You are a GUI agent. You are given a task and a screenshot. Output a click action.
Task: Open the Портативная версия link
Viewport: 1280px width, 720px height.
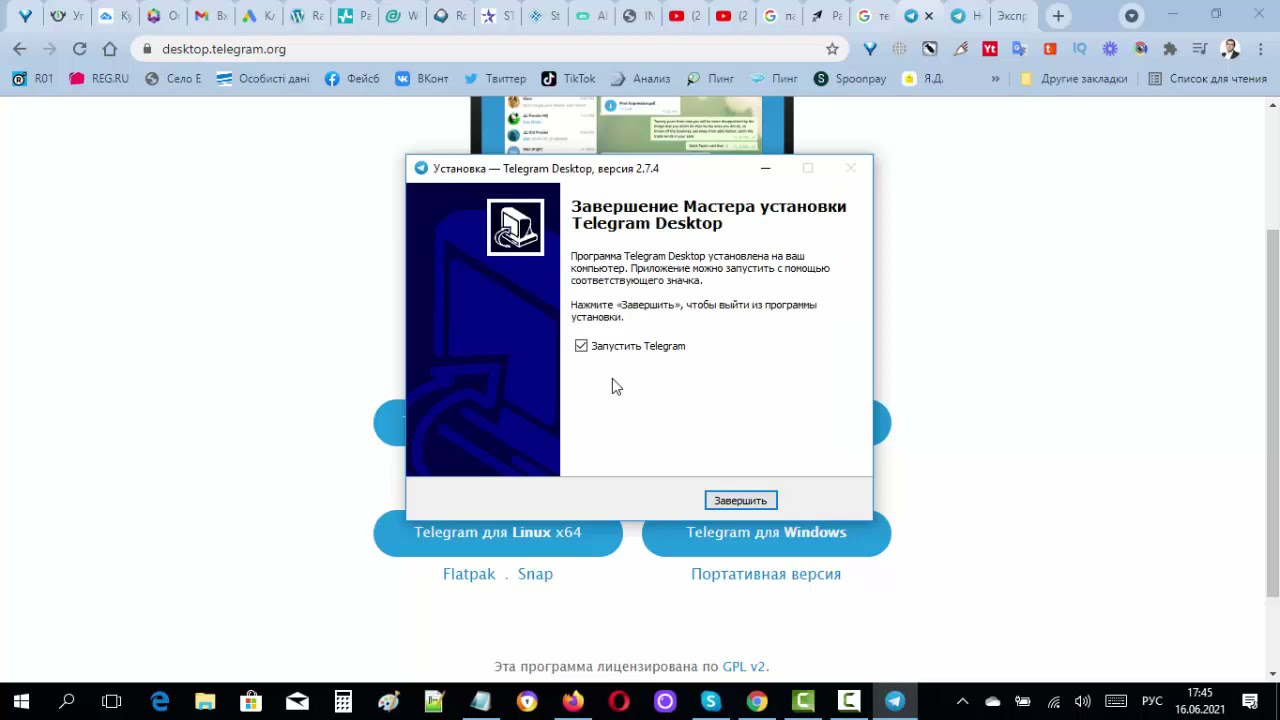[766, 574]
